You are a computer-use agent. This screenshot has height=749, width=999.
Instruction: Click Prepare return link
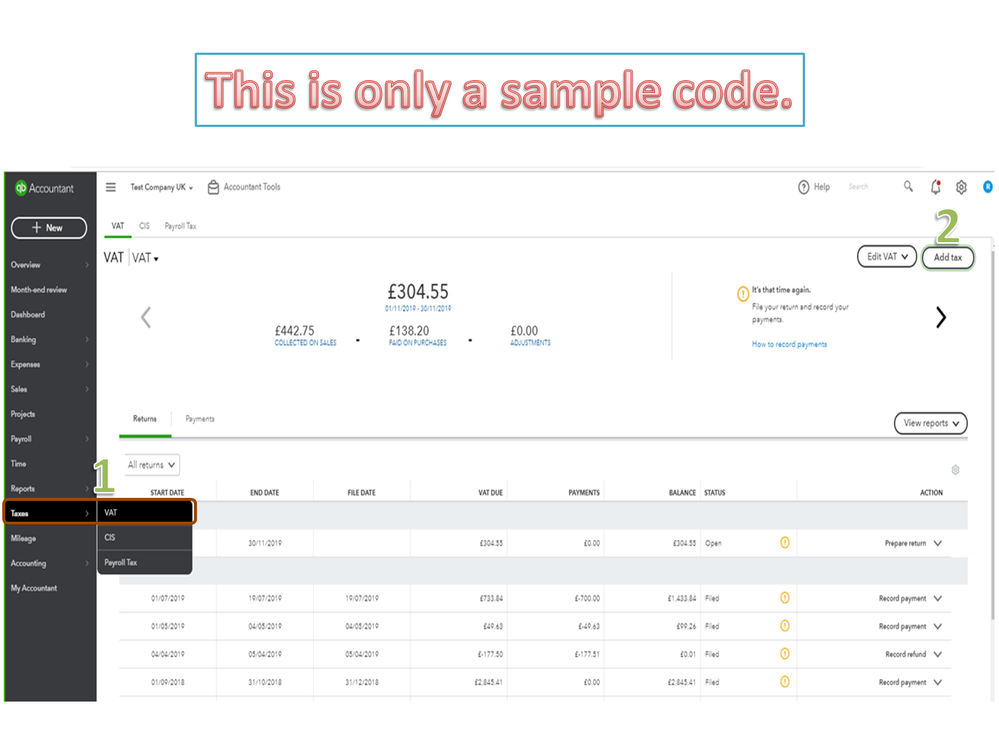pyautogui.click(x=905, y=543)
